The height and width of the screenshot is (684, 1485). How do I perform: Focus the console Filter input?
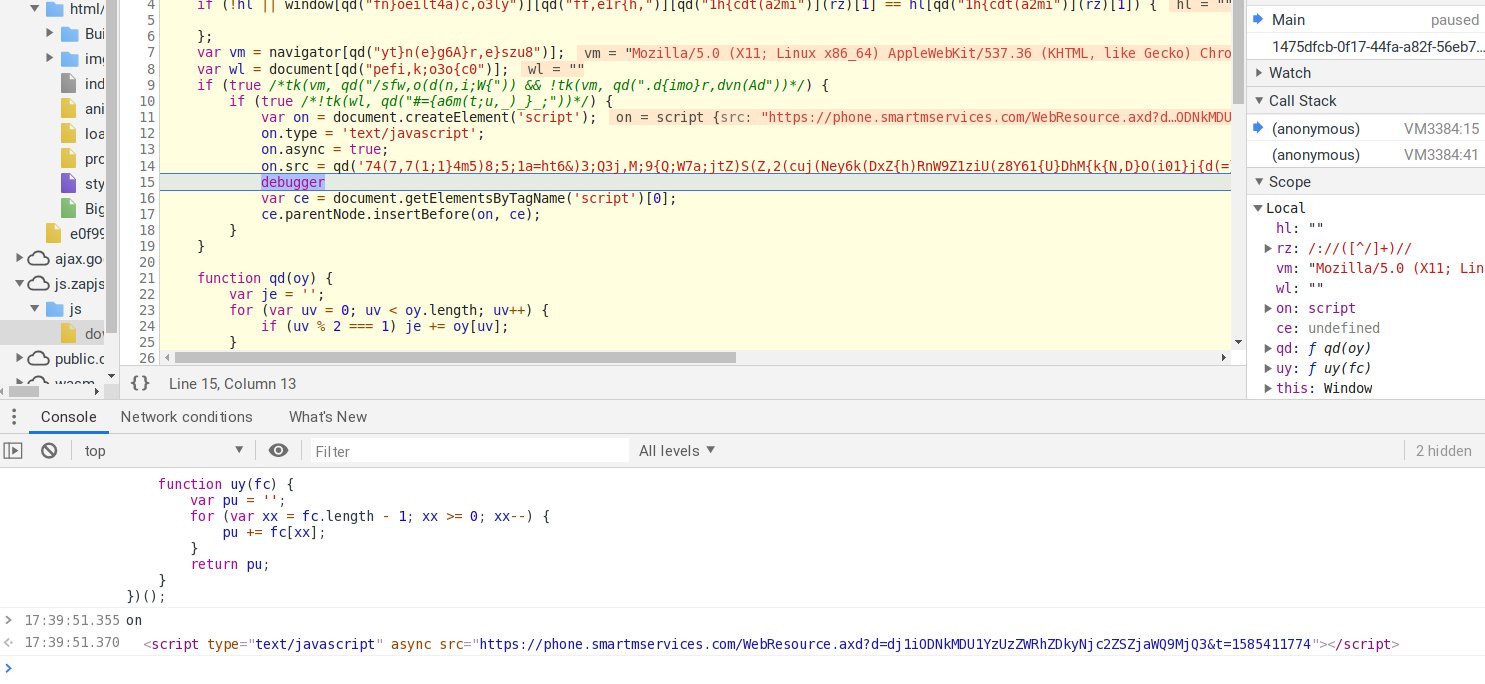[x=469, y=451]
